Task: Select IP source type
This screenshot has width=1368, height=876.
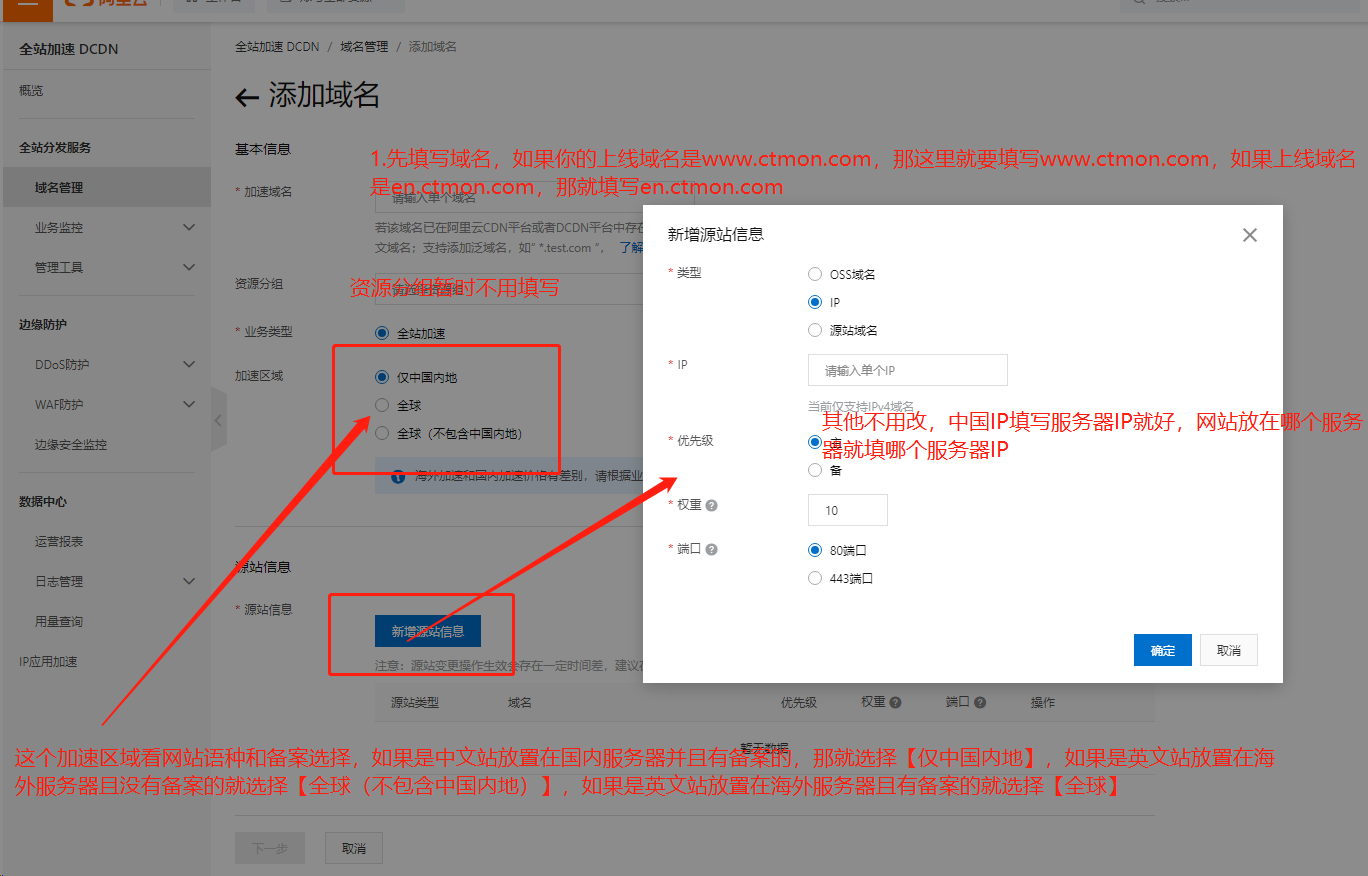Action: click(815, 302)
